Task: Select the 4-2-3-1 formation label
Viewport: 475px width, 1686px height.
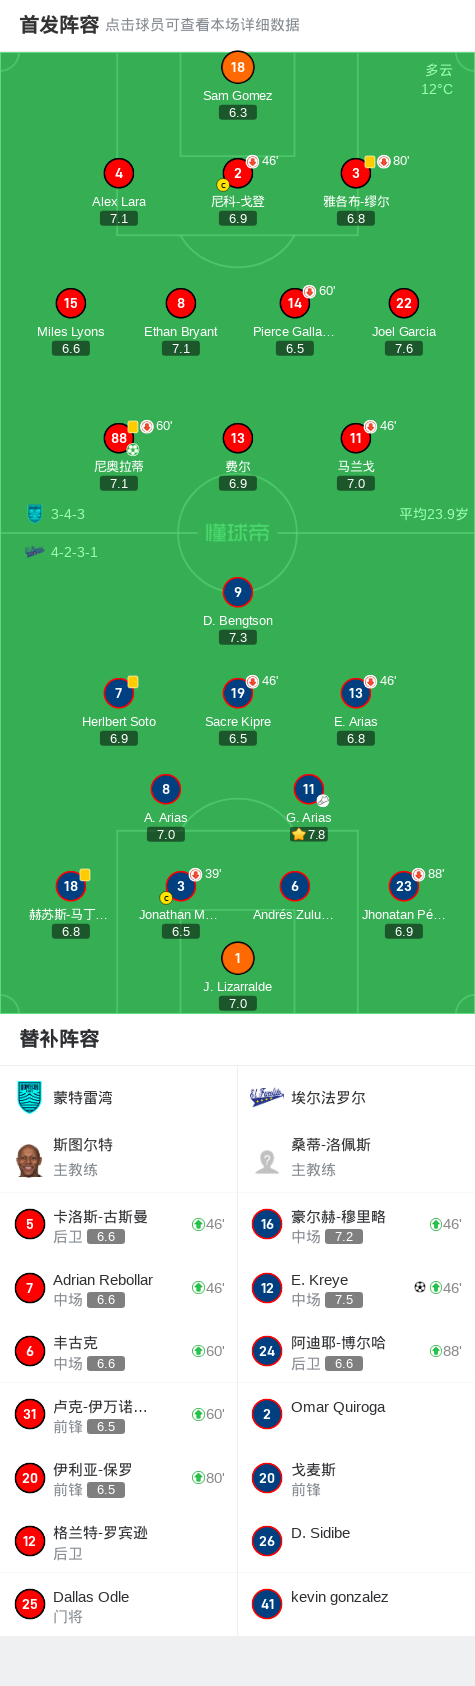Action: click(x=74, y=552)
